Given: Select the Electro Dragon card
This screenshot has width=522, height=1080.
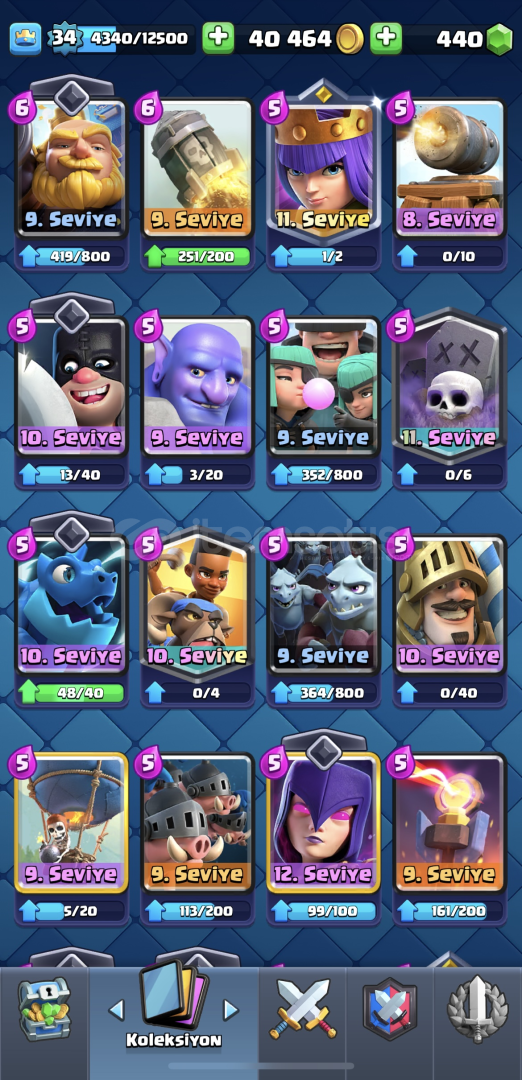Looking at the screenshot, I should 71,607.
